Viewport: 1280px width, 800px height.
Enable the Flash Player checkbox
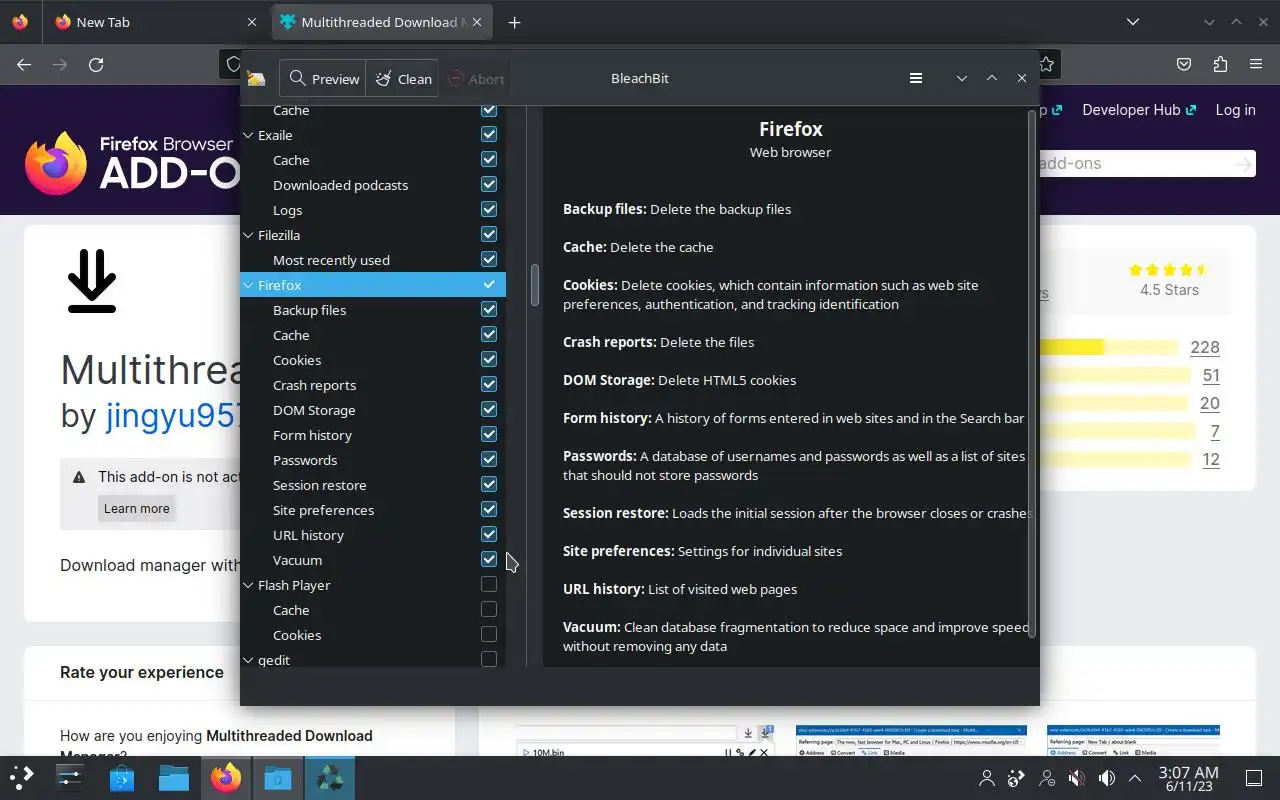pyautogui.click(x=489, y=584)
